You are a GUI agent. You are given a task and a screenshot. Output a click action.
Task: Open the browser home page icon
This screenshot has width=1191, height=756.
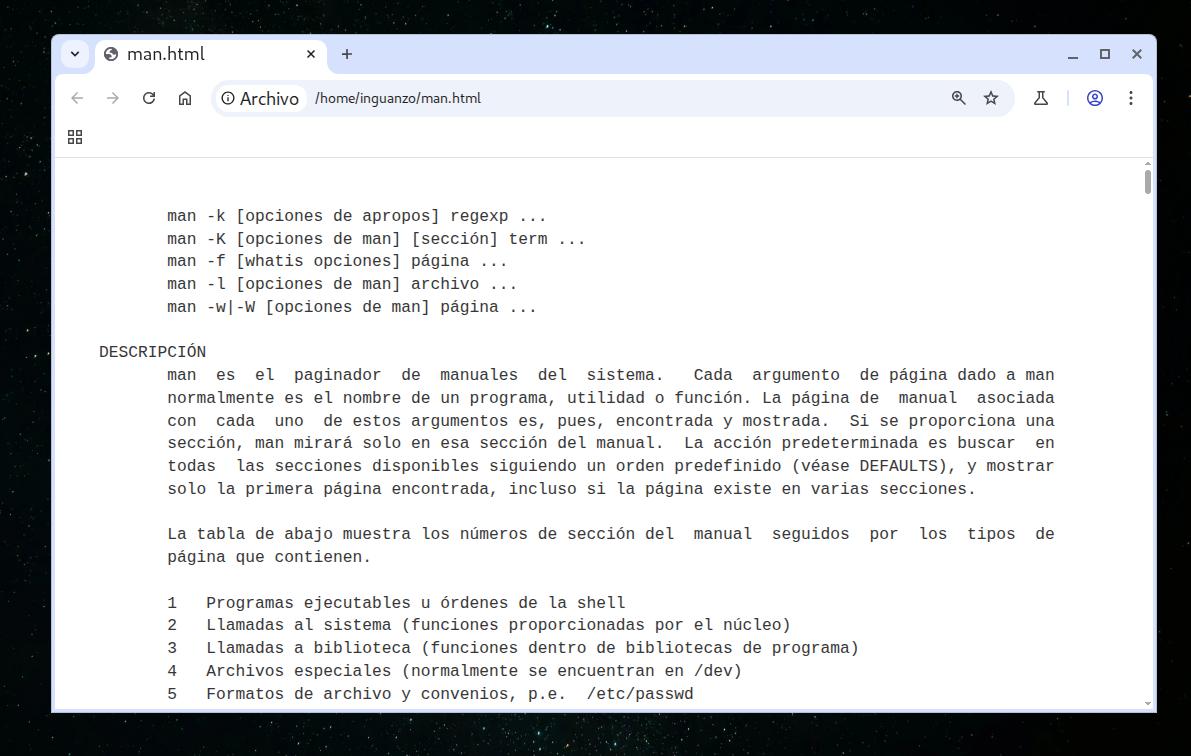click(x=184, y=98)
